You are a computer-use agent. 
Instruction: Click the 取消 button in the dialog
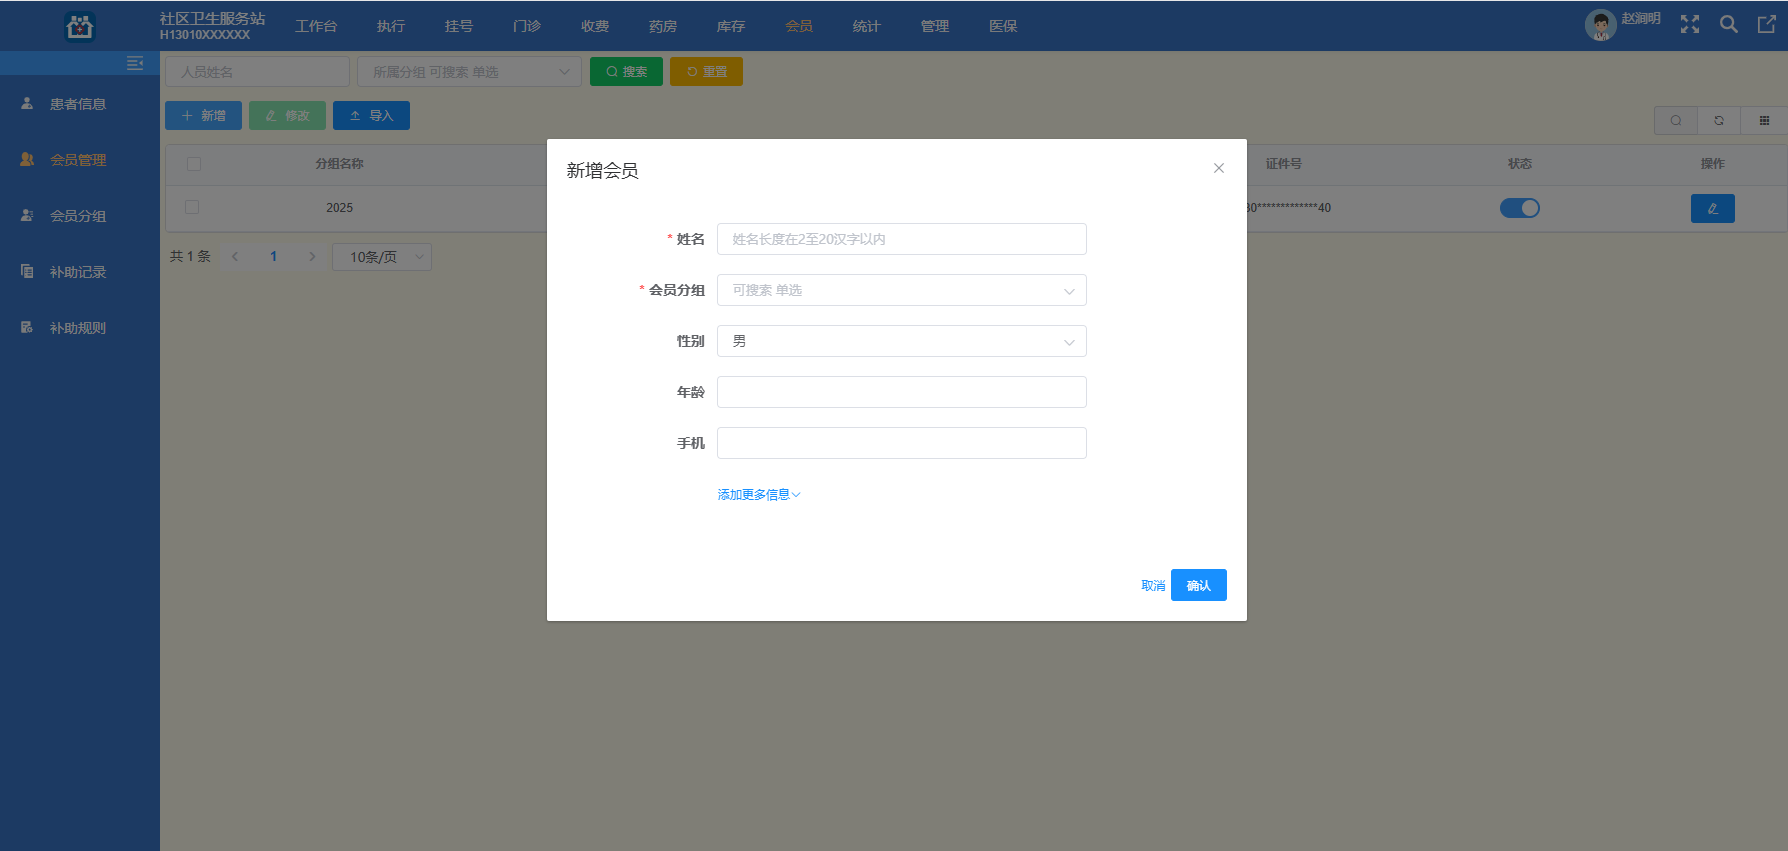click(x=1153, y=586)
